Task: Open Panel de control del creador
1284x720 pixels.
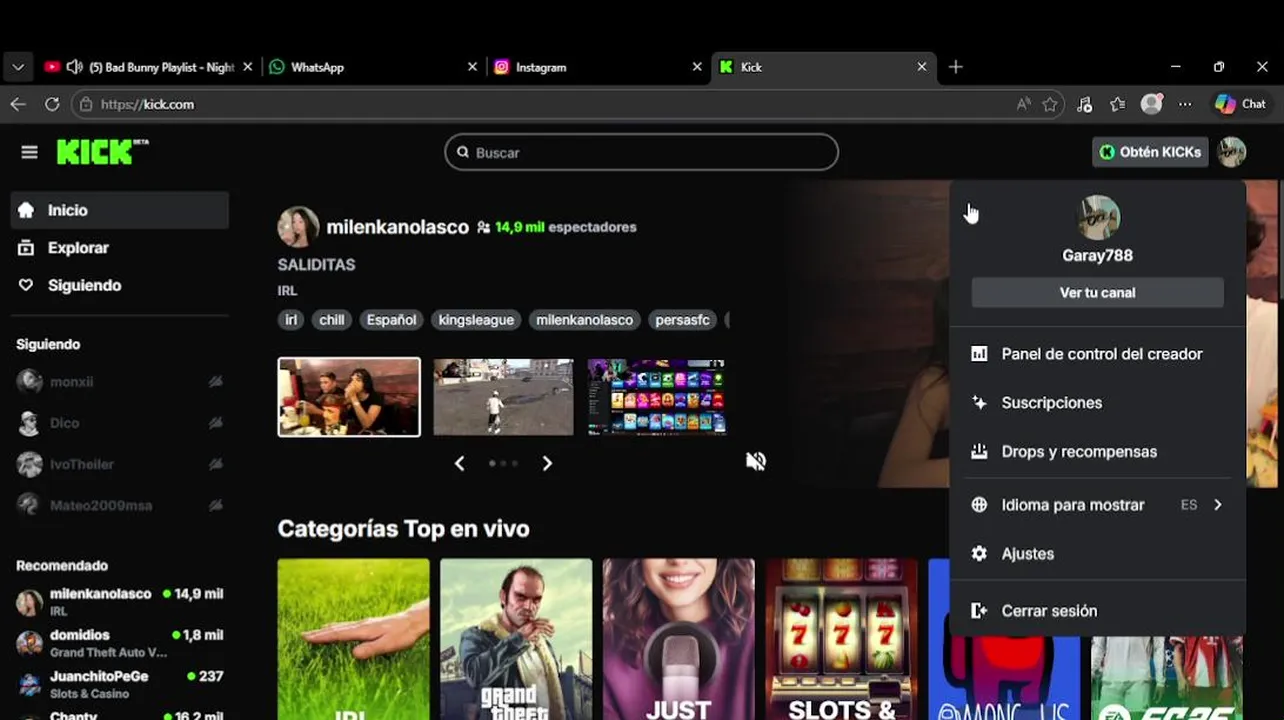Action: 1097,354
